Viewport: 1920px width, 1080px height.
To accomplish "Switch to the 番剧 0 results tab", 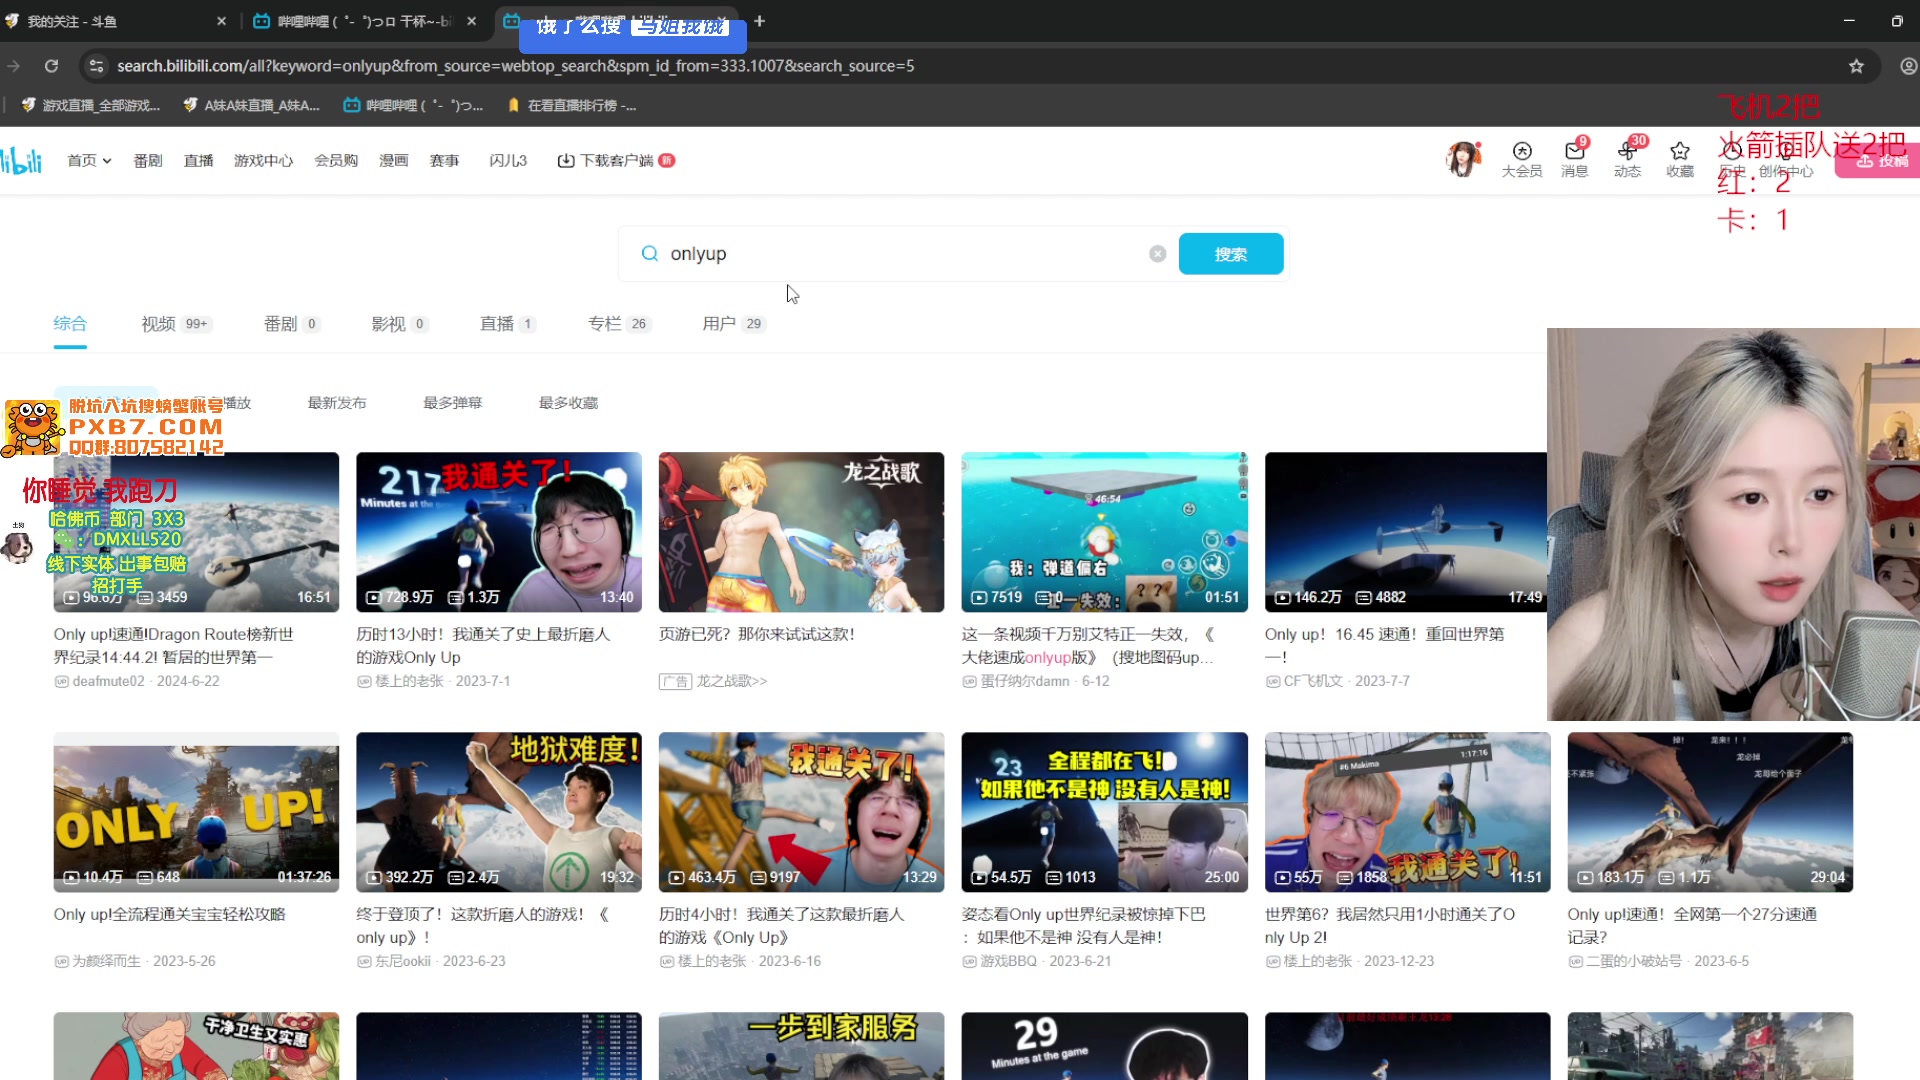I will (291, 324).
